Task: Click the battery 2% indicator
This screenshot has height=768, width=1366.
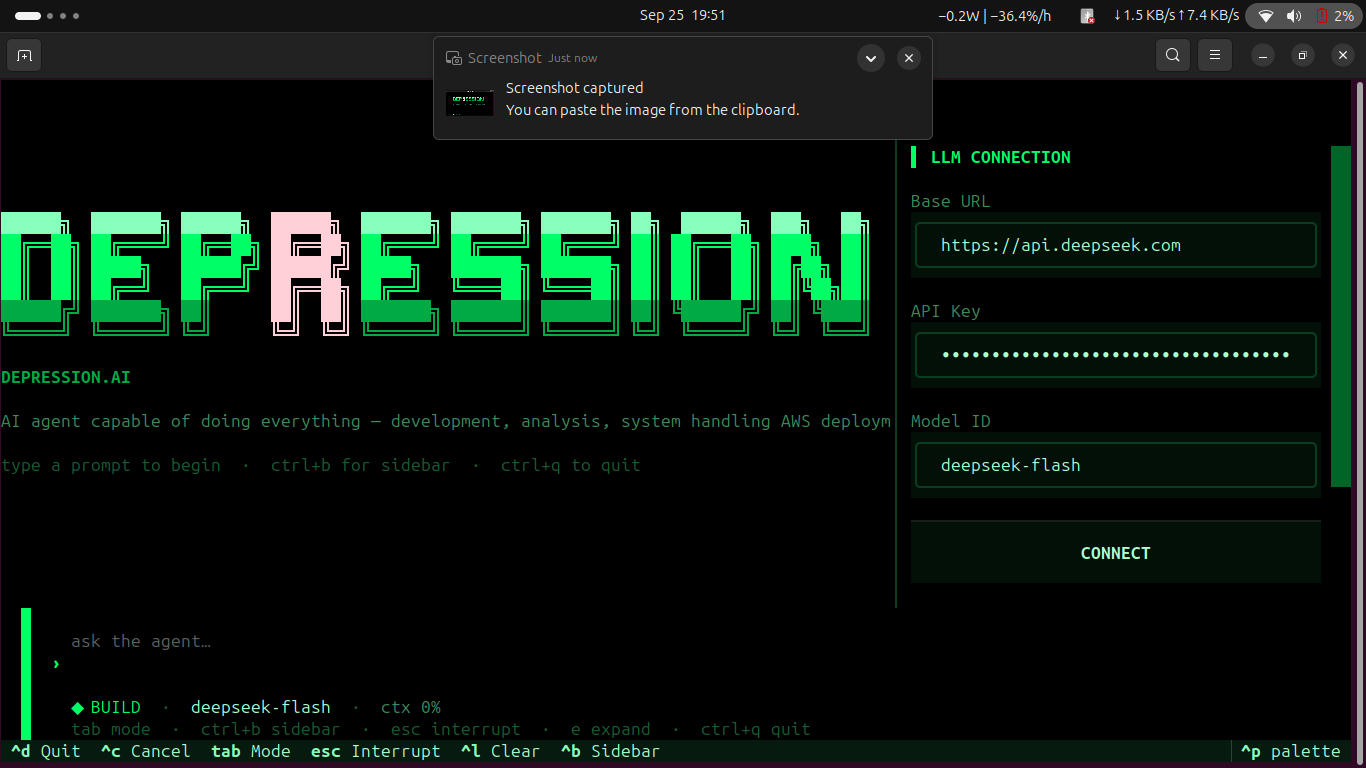Action: [x=1335, y=15]
